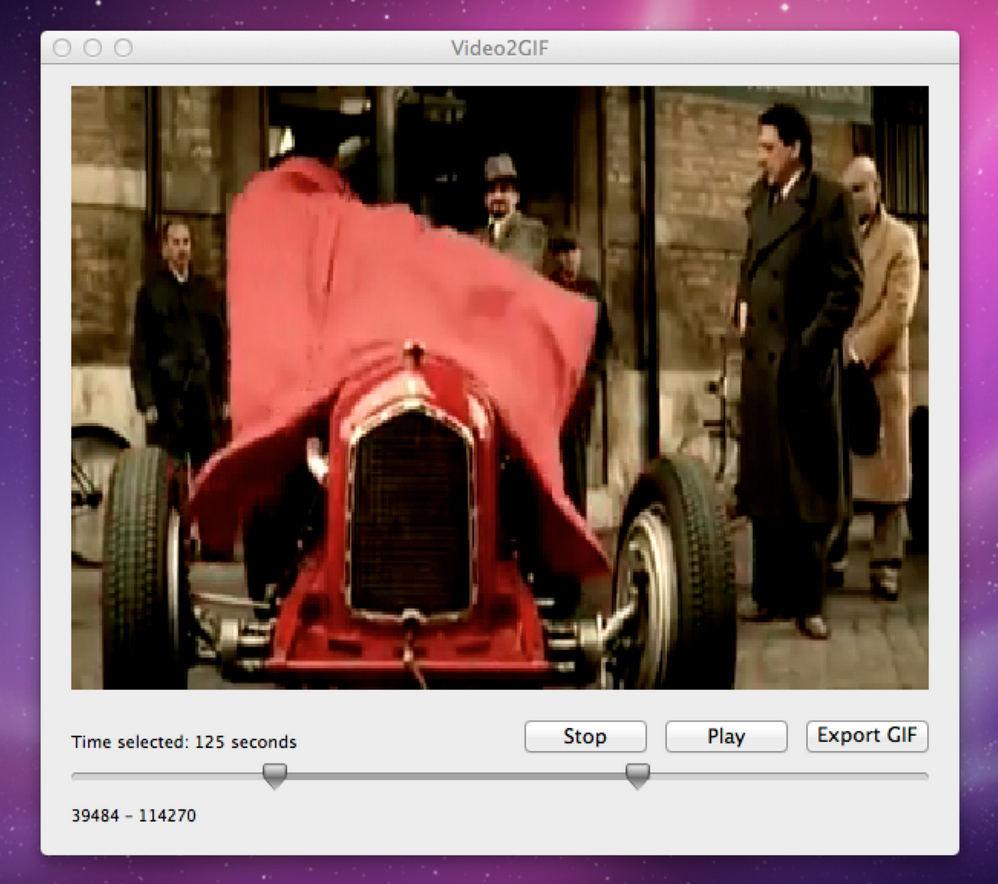Screen dimensions: 998x884
Task: Click the '39484 – 114270' frame range label
Action: (x=133, y=815)
